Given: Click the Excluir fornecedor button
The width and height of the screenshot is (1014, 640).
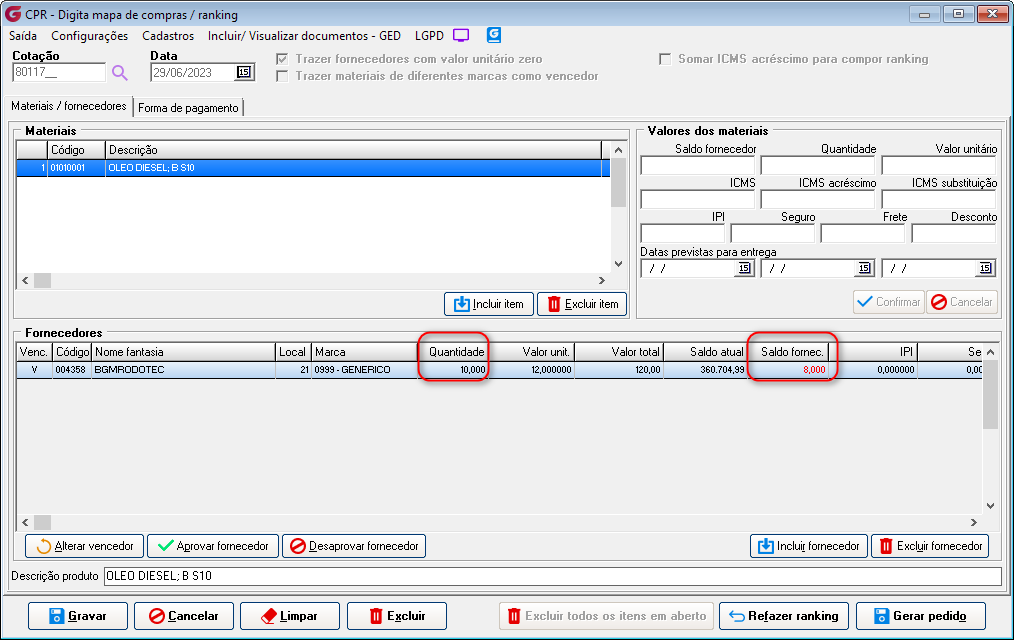Looking at the screenshot, I should click(x=930, y=546).
